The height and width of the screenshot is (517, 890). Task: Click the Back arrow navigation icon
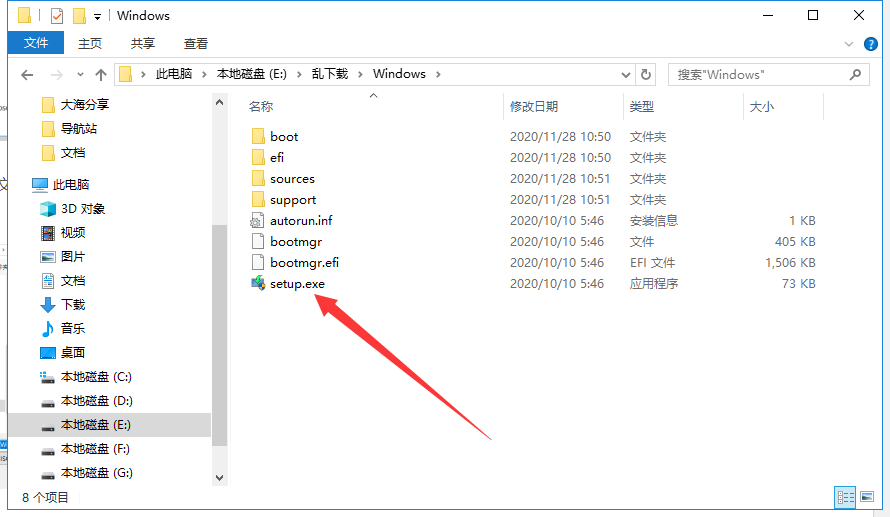coord(27,75)
